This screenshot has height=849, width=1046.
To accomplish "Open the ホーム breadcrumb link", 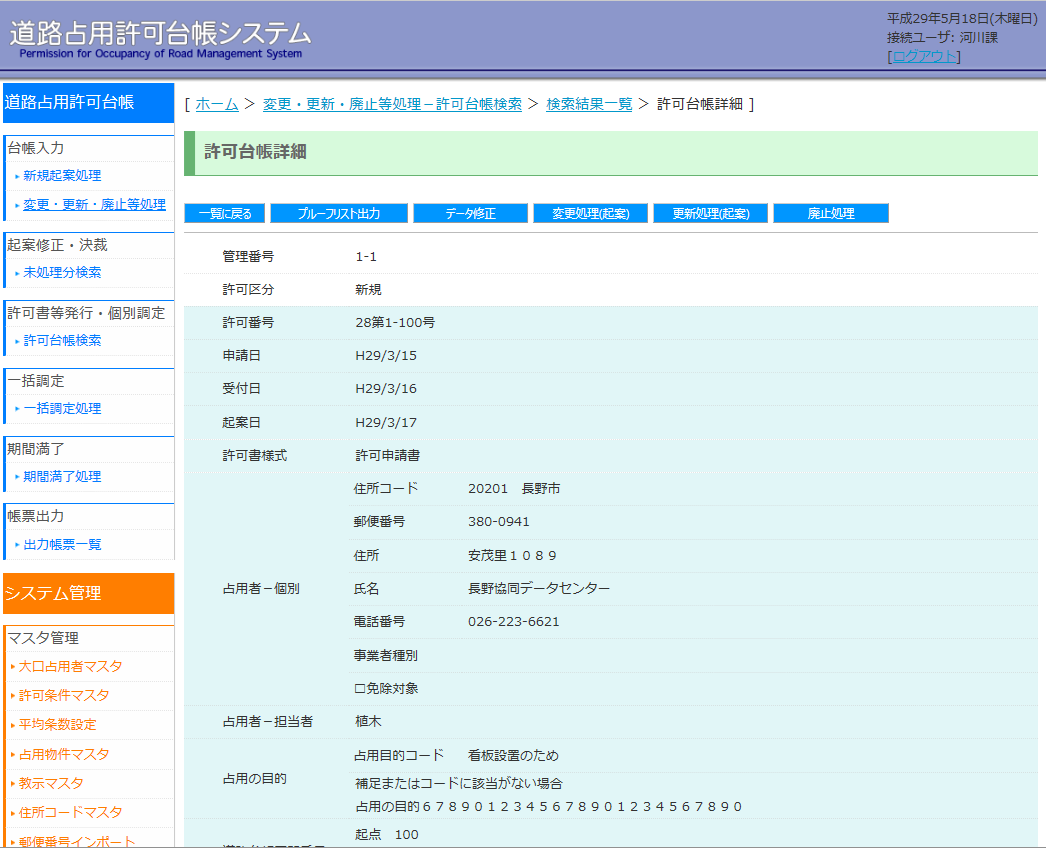I will pyautogui.click(x=217, y=104).
